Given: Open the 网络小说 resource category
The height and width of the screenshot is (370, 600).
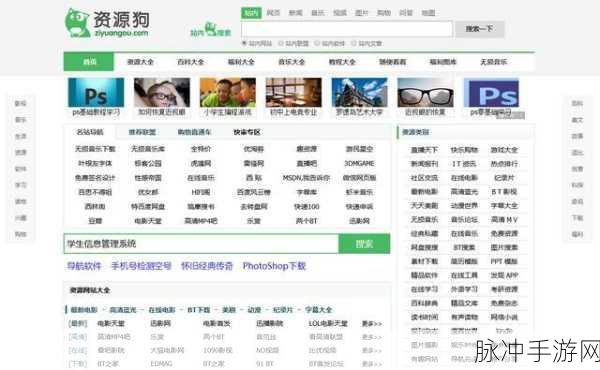Looking at the screenshot, I should click(504, 317).
